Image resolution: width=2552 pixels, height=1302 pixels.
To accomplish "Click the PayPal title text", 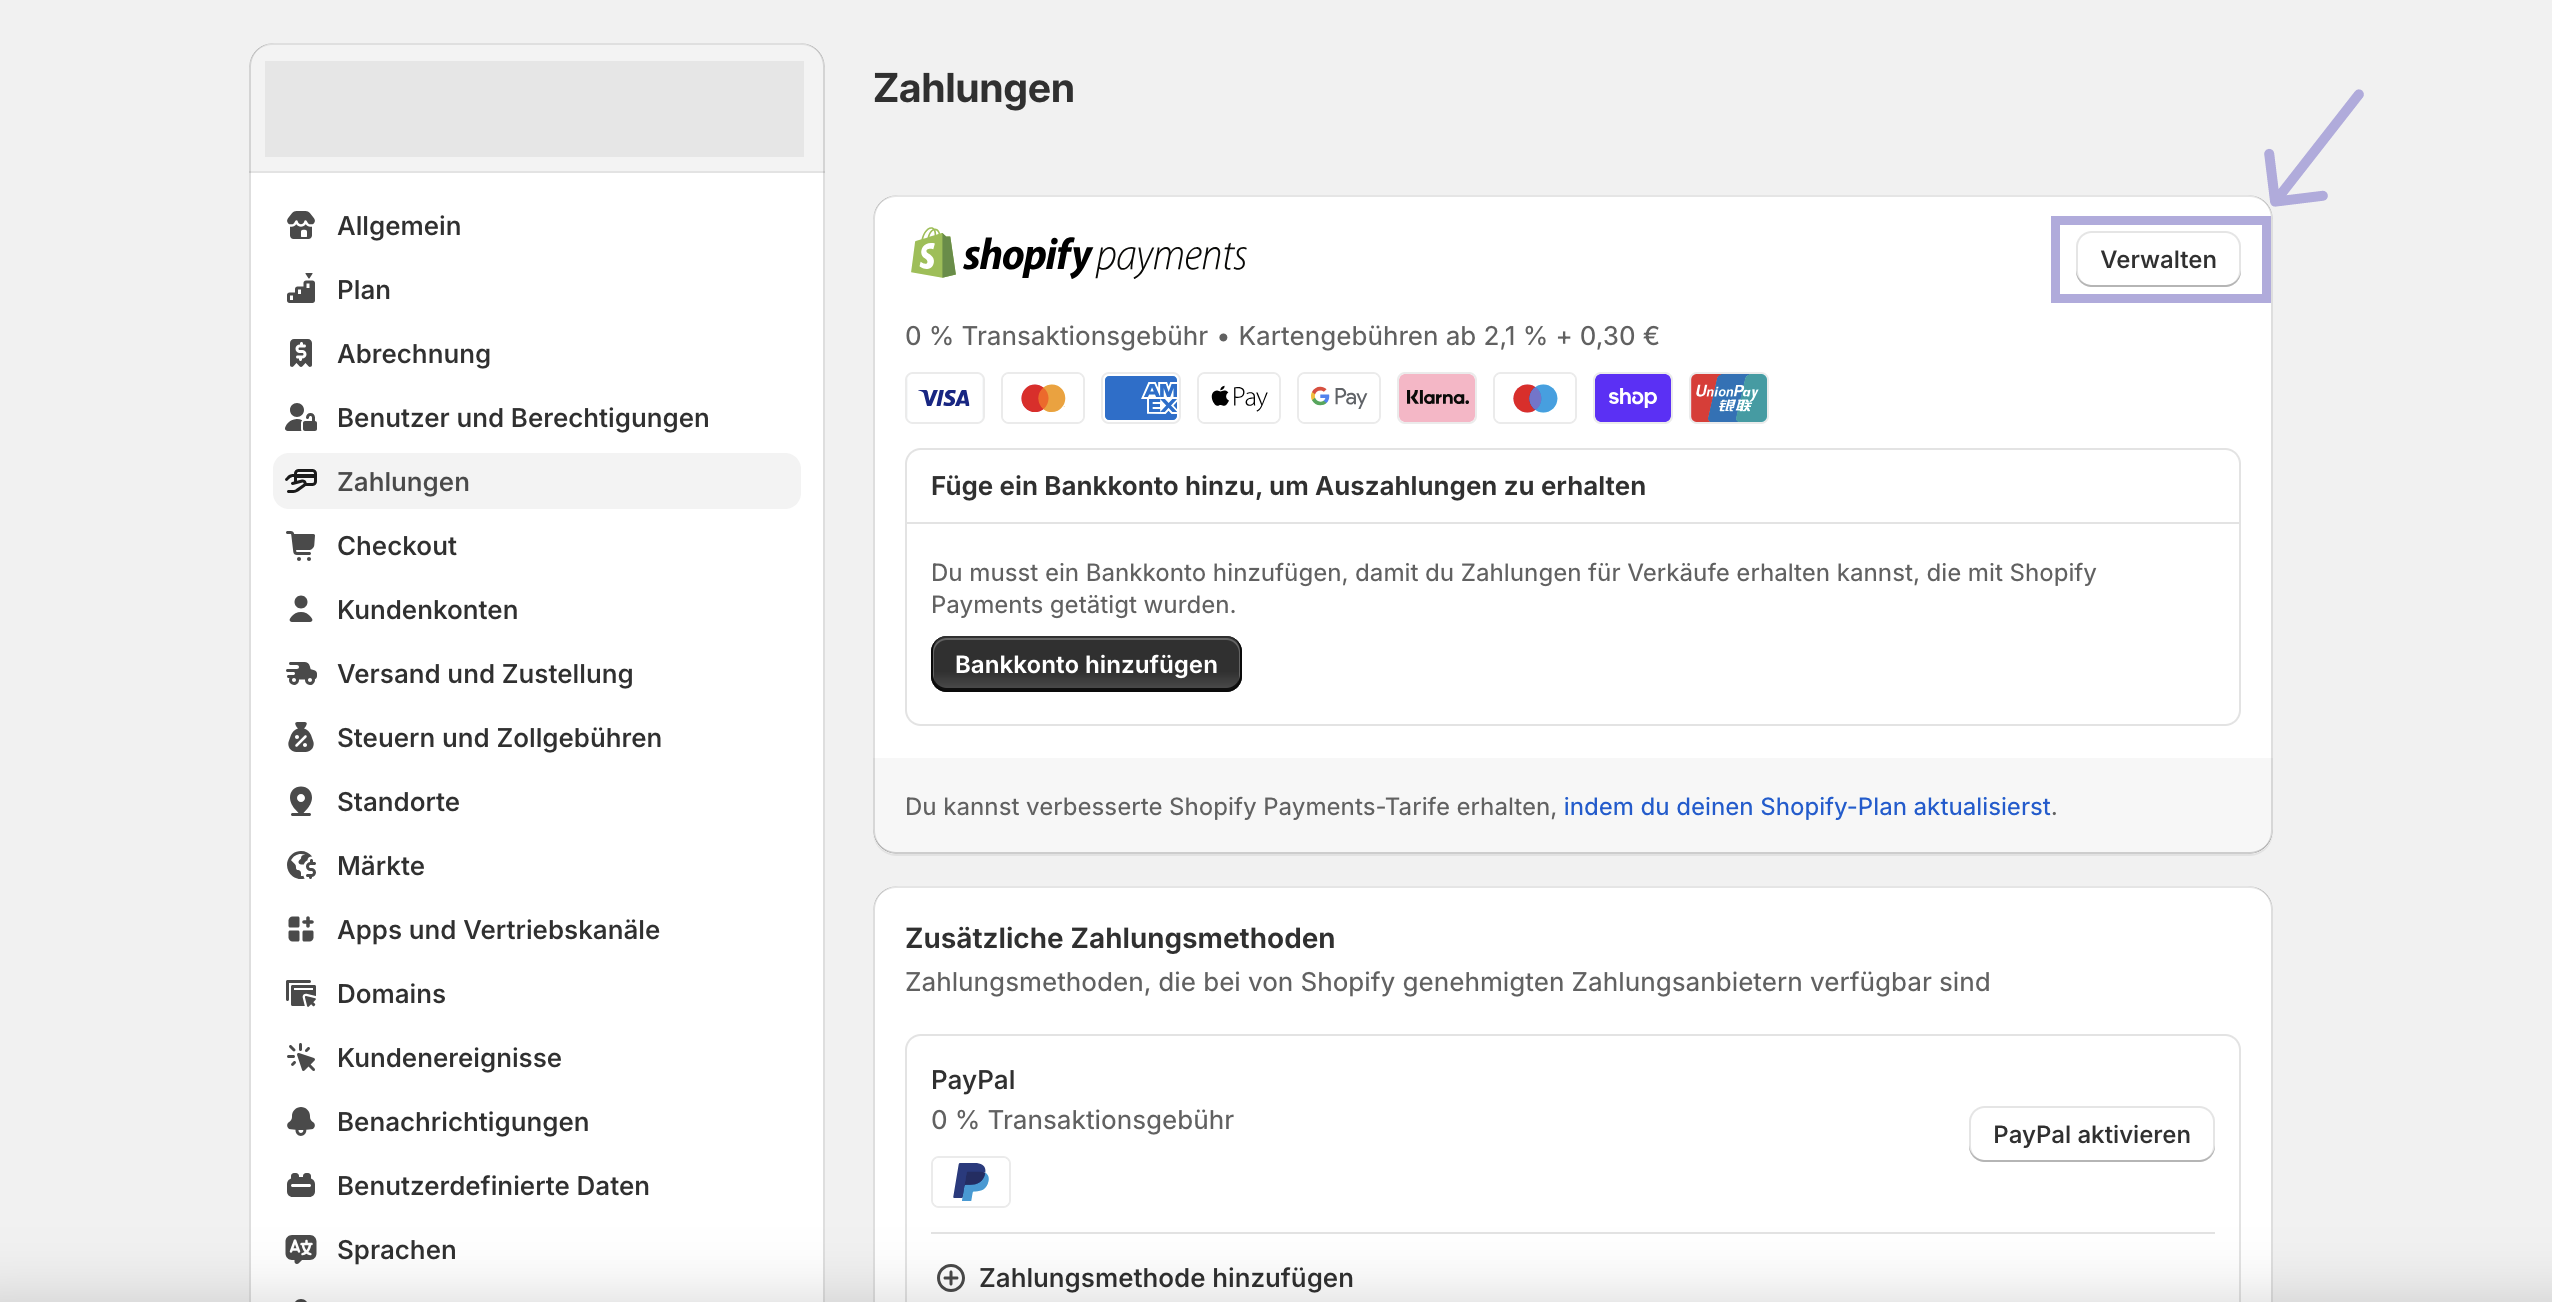I will [972, 1081].
